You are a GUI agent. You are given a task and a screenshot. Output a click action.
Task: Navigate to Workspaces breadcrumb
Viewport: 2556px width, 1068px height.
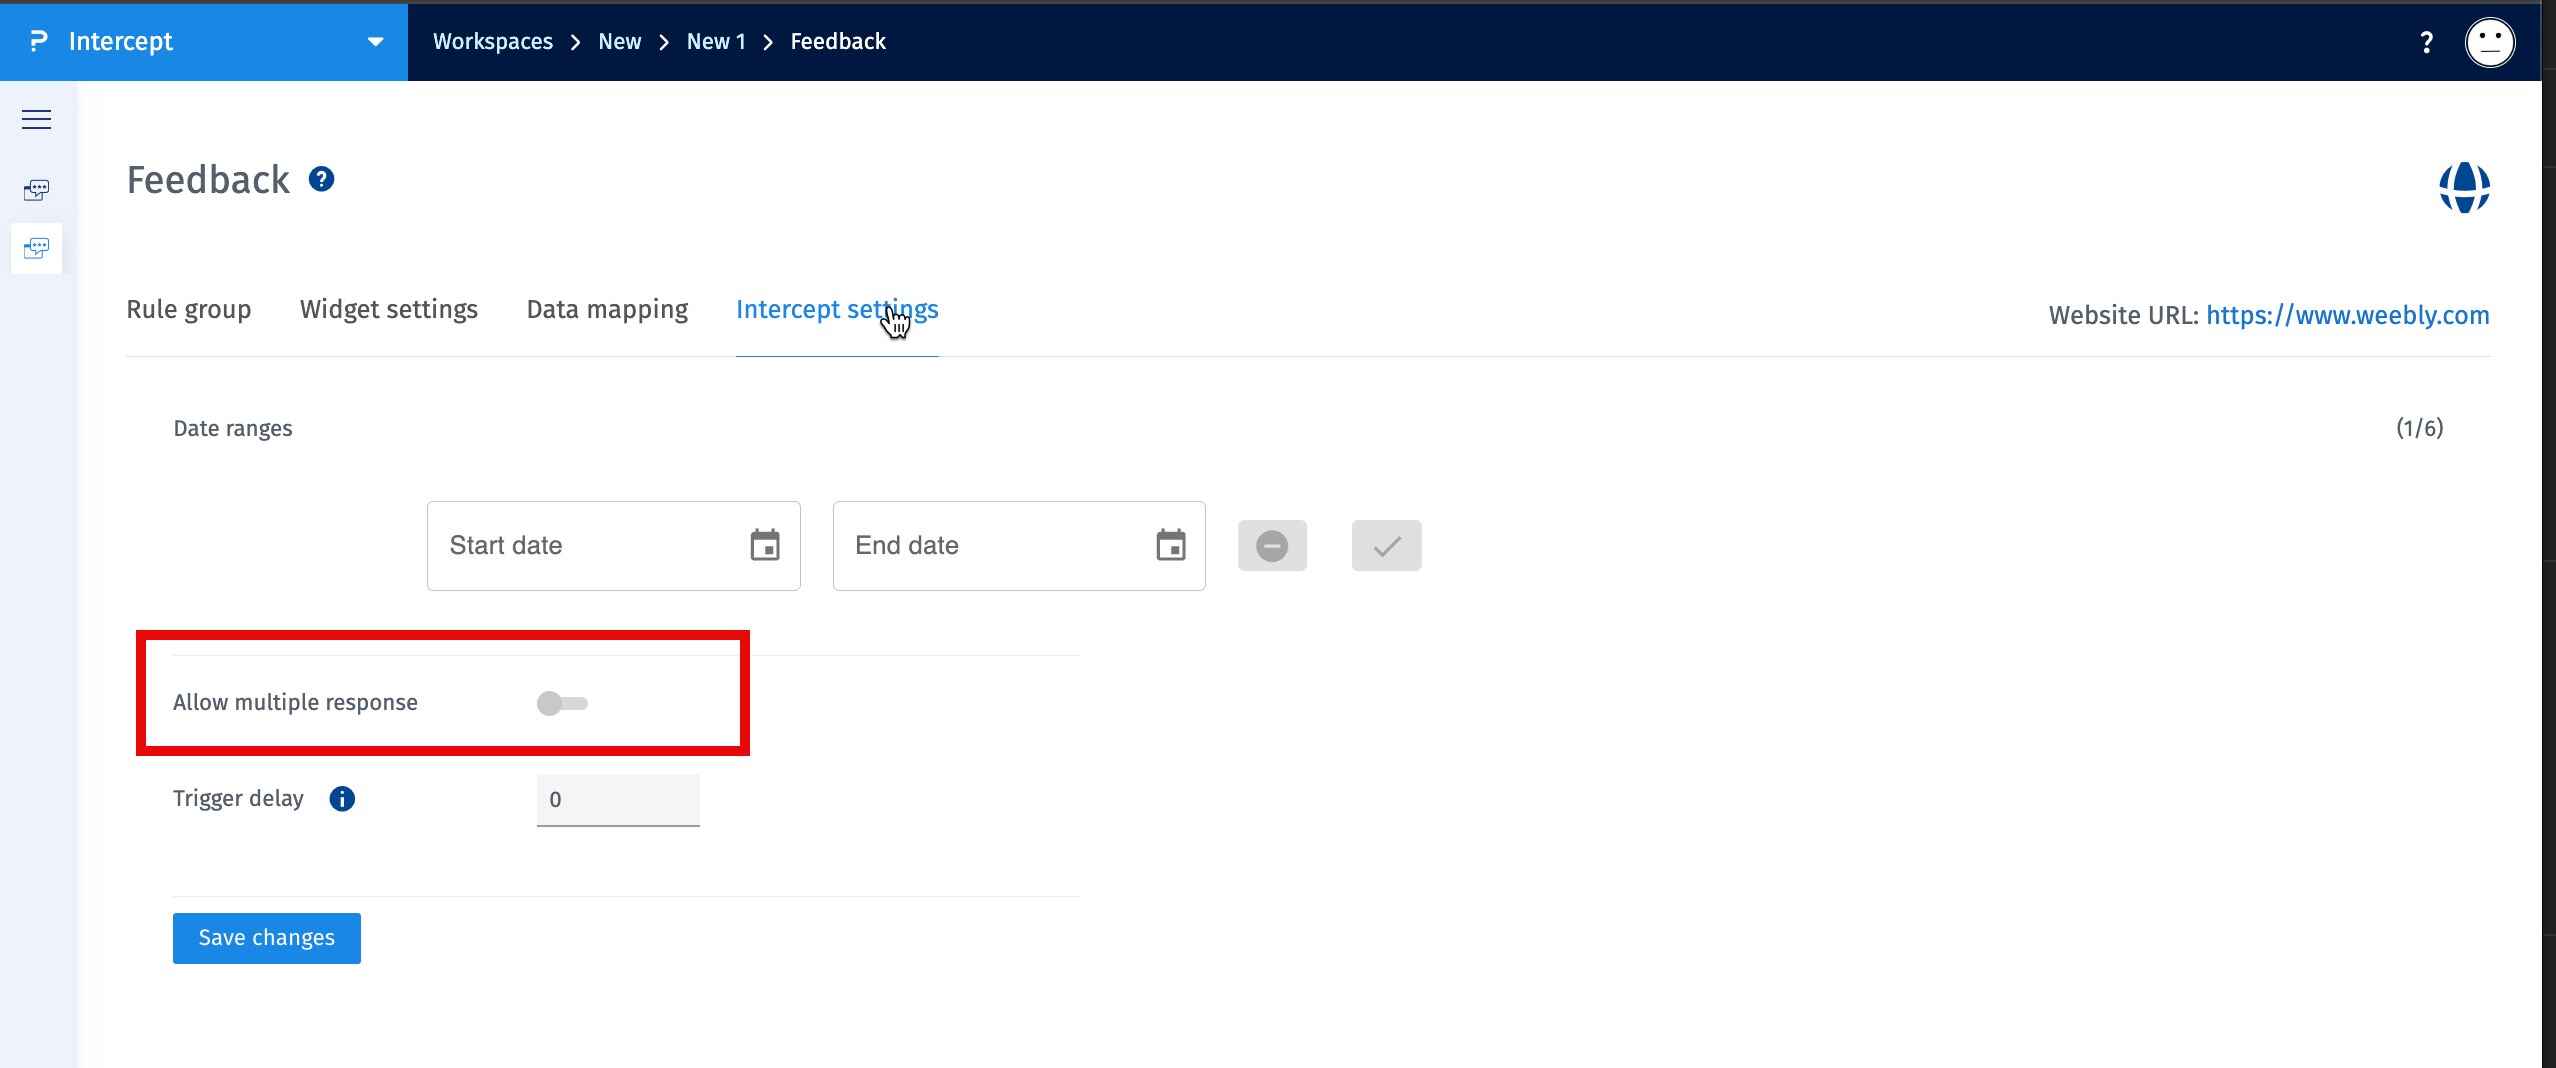tap(493, 42)
